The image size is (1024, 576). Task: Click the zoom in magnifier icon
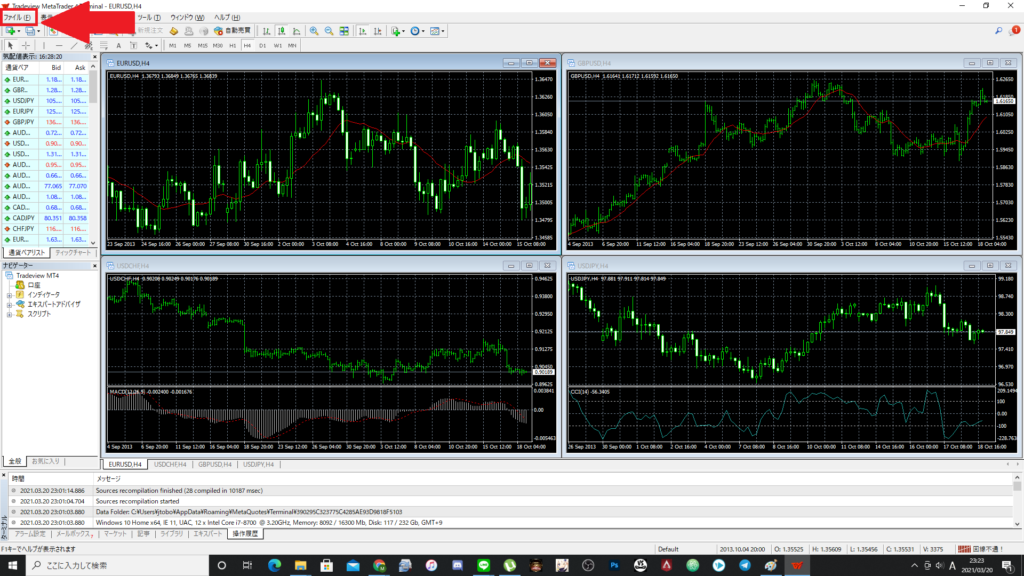coord(314,31)
